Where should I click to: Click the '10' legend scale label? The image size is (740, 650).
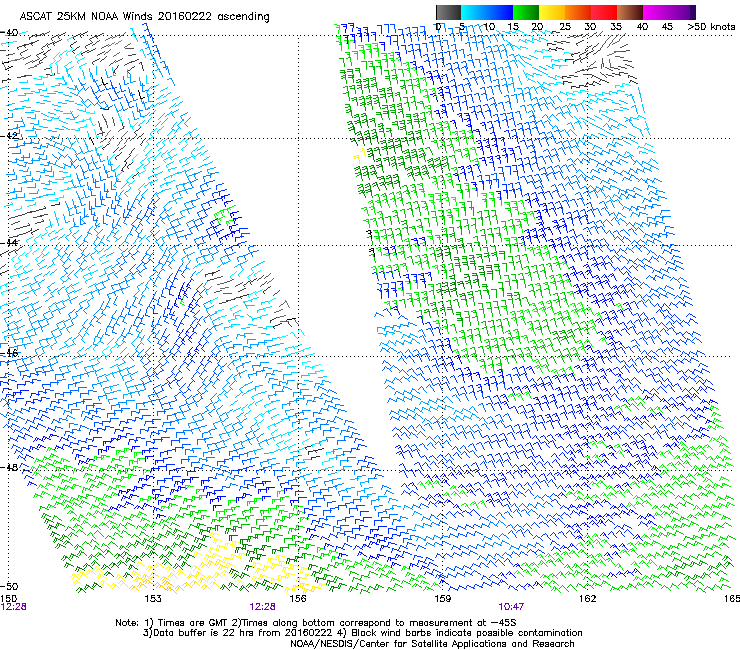click(x=489, y=27)
